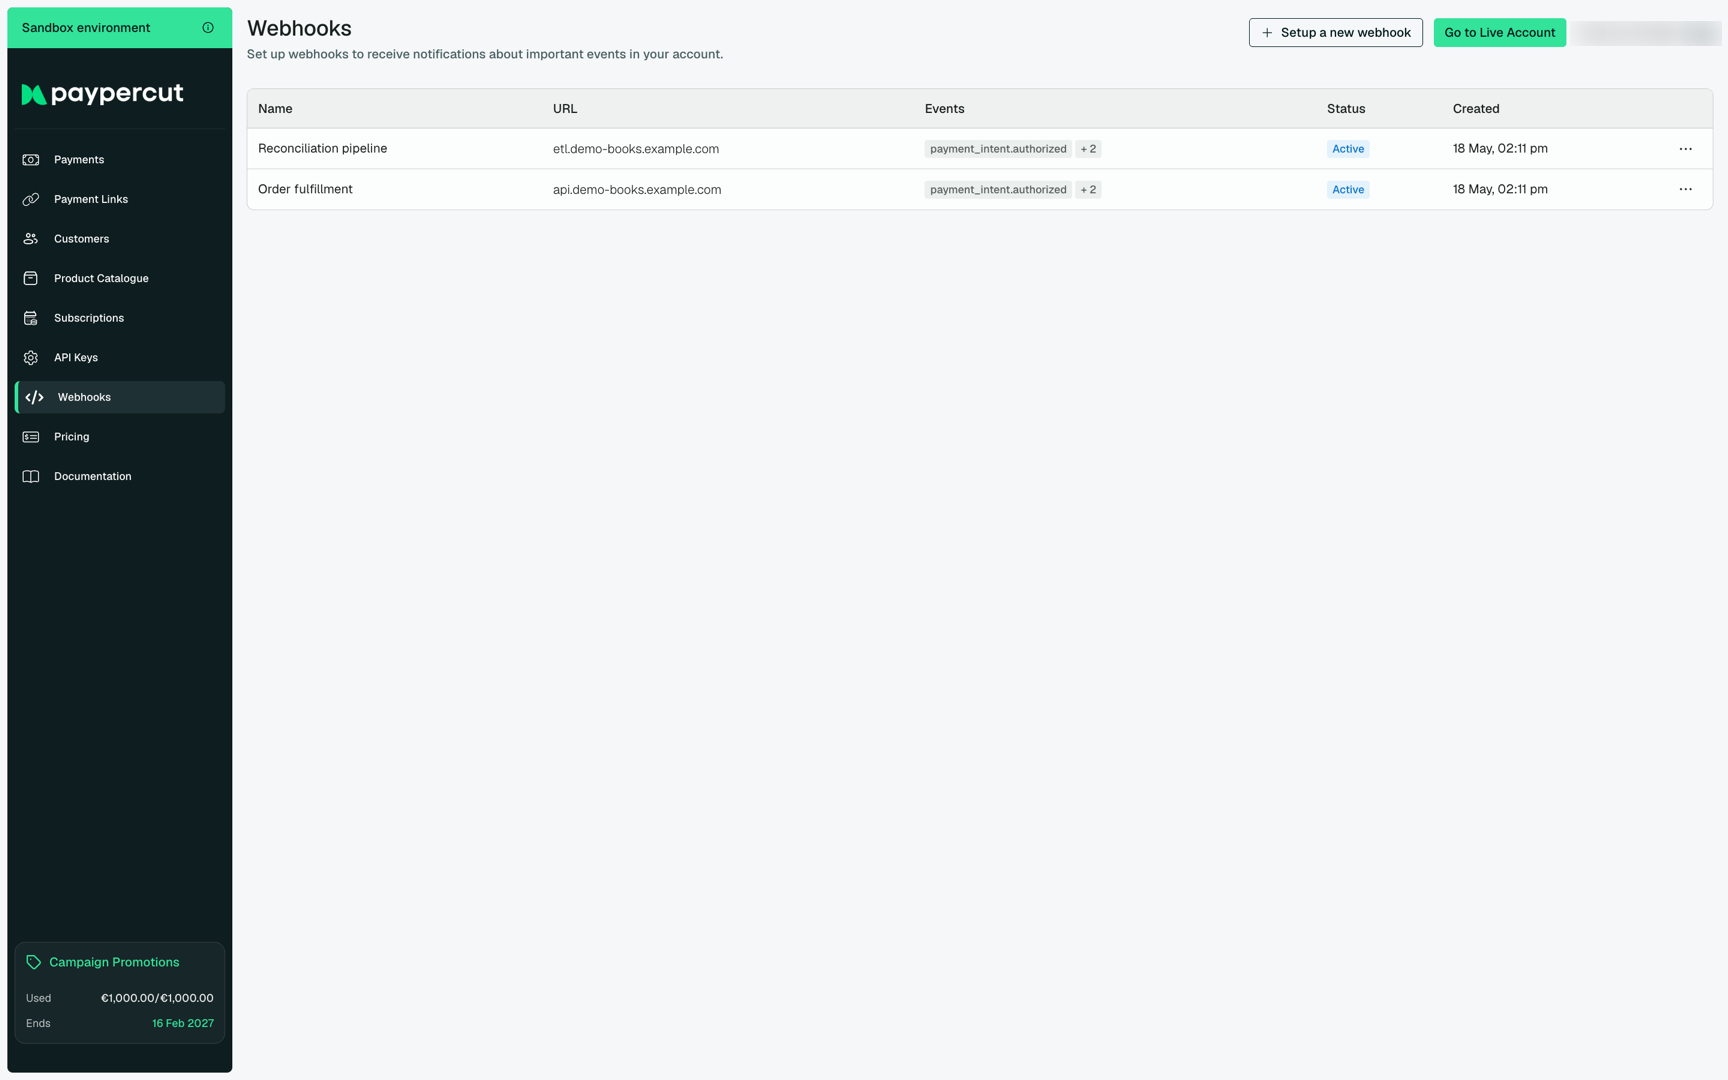Click the Sandbox environment banner
Screen dimensions: 1728x1080
[120, 28]
